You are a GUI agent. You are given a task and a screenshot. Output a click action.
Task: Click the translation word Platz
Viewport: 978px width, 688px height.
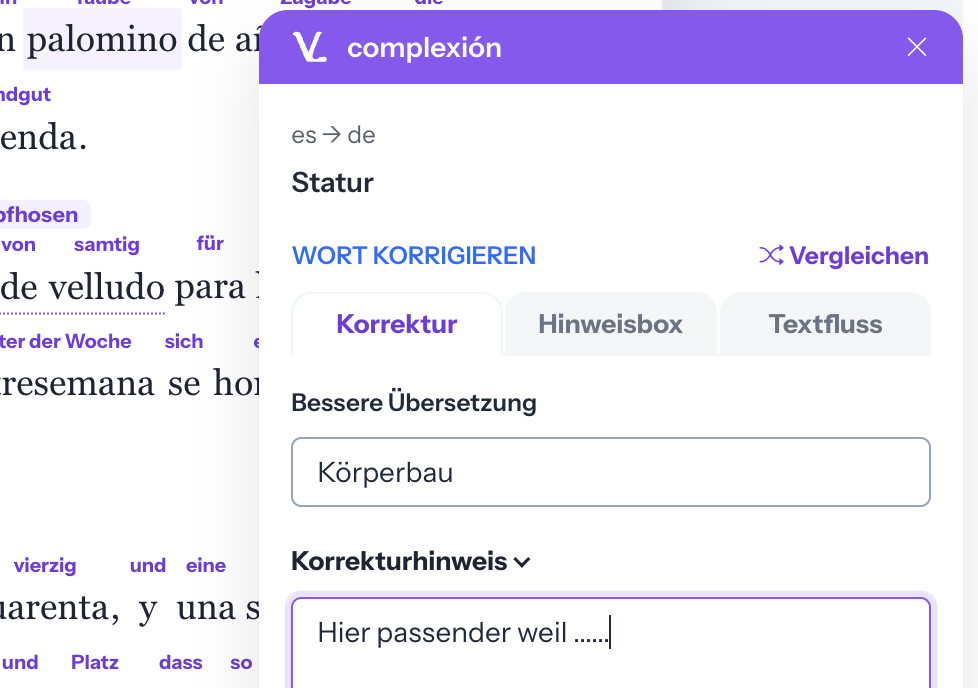95,662
